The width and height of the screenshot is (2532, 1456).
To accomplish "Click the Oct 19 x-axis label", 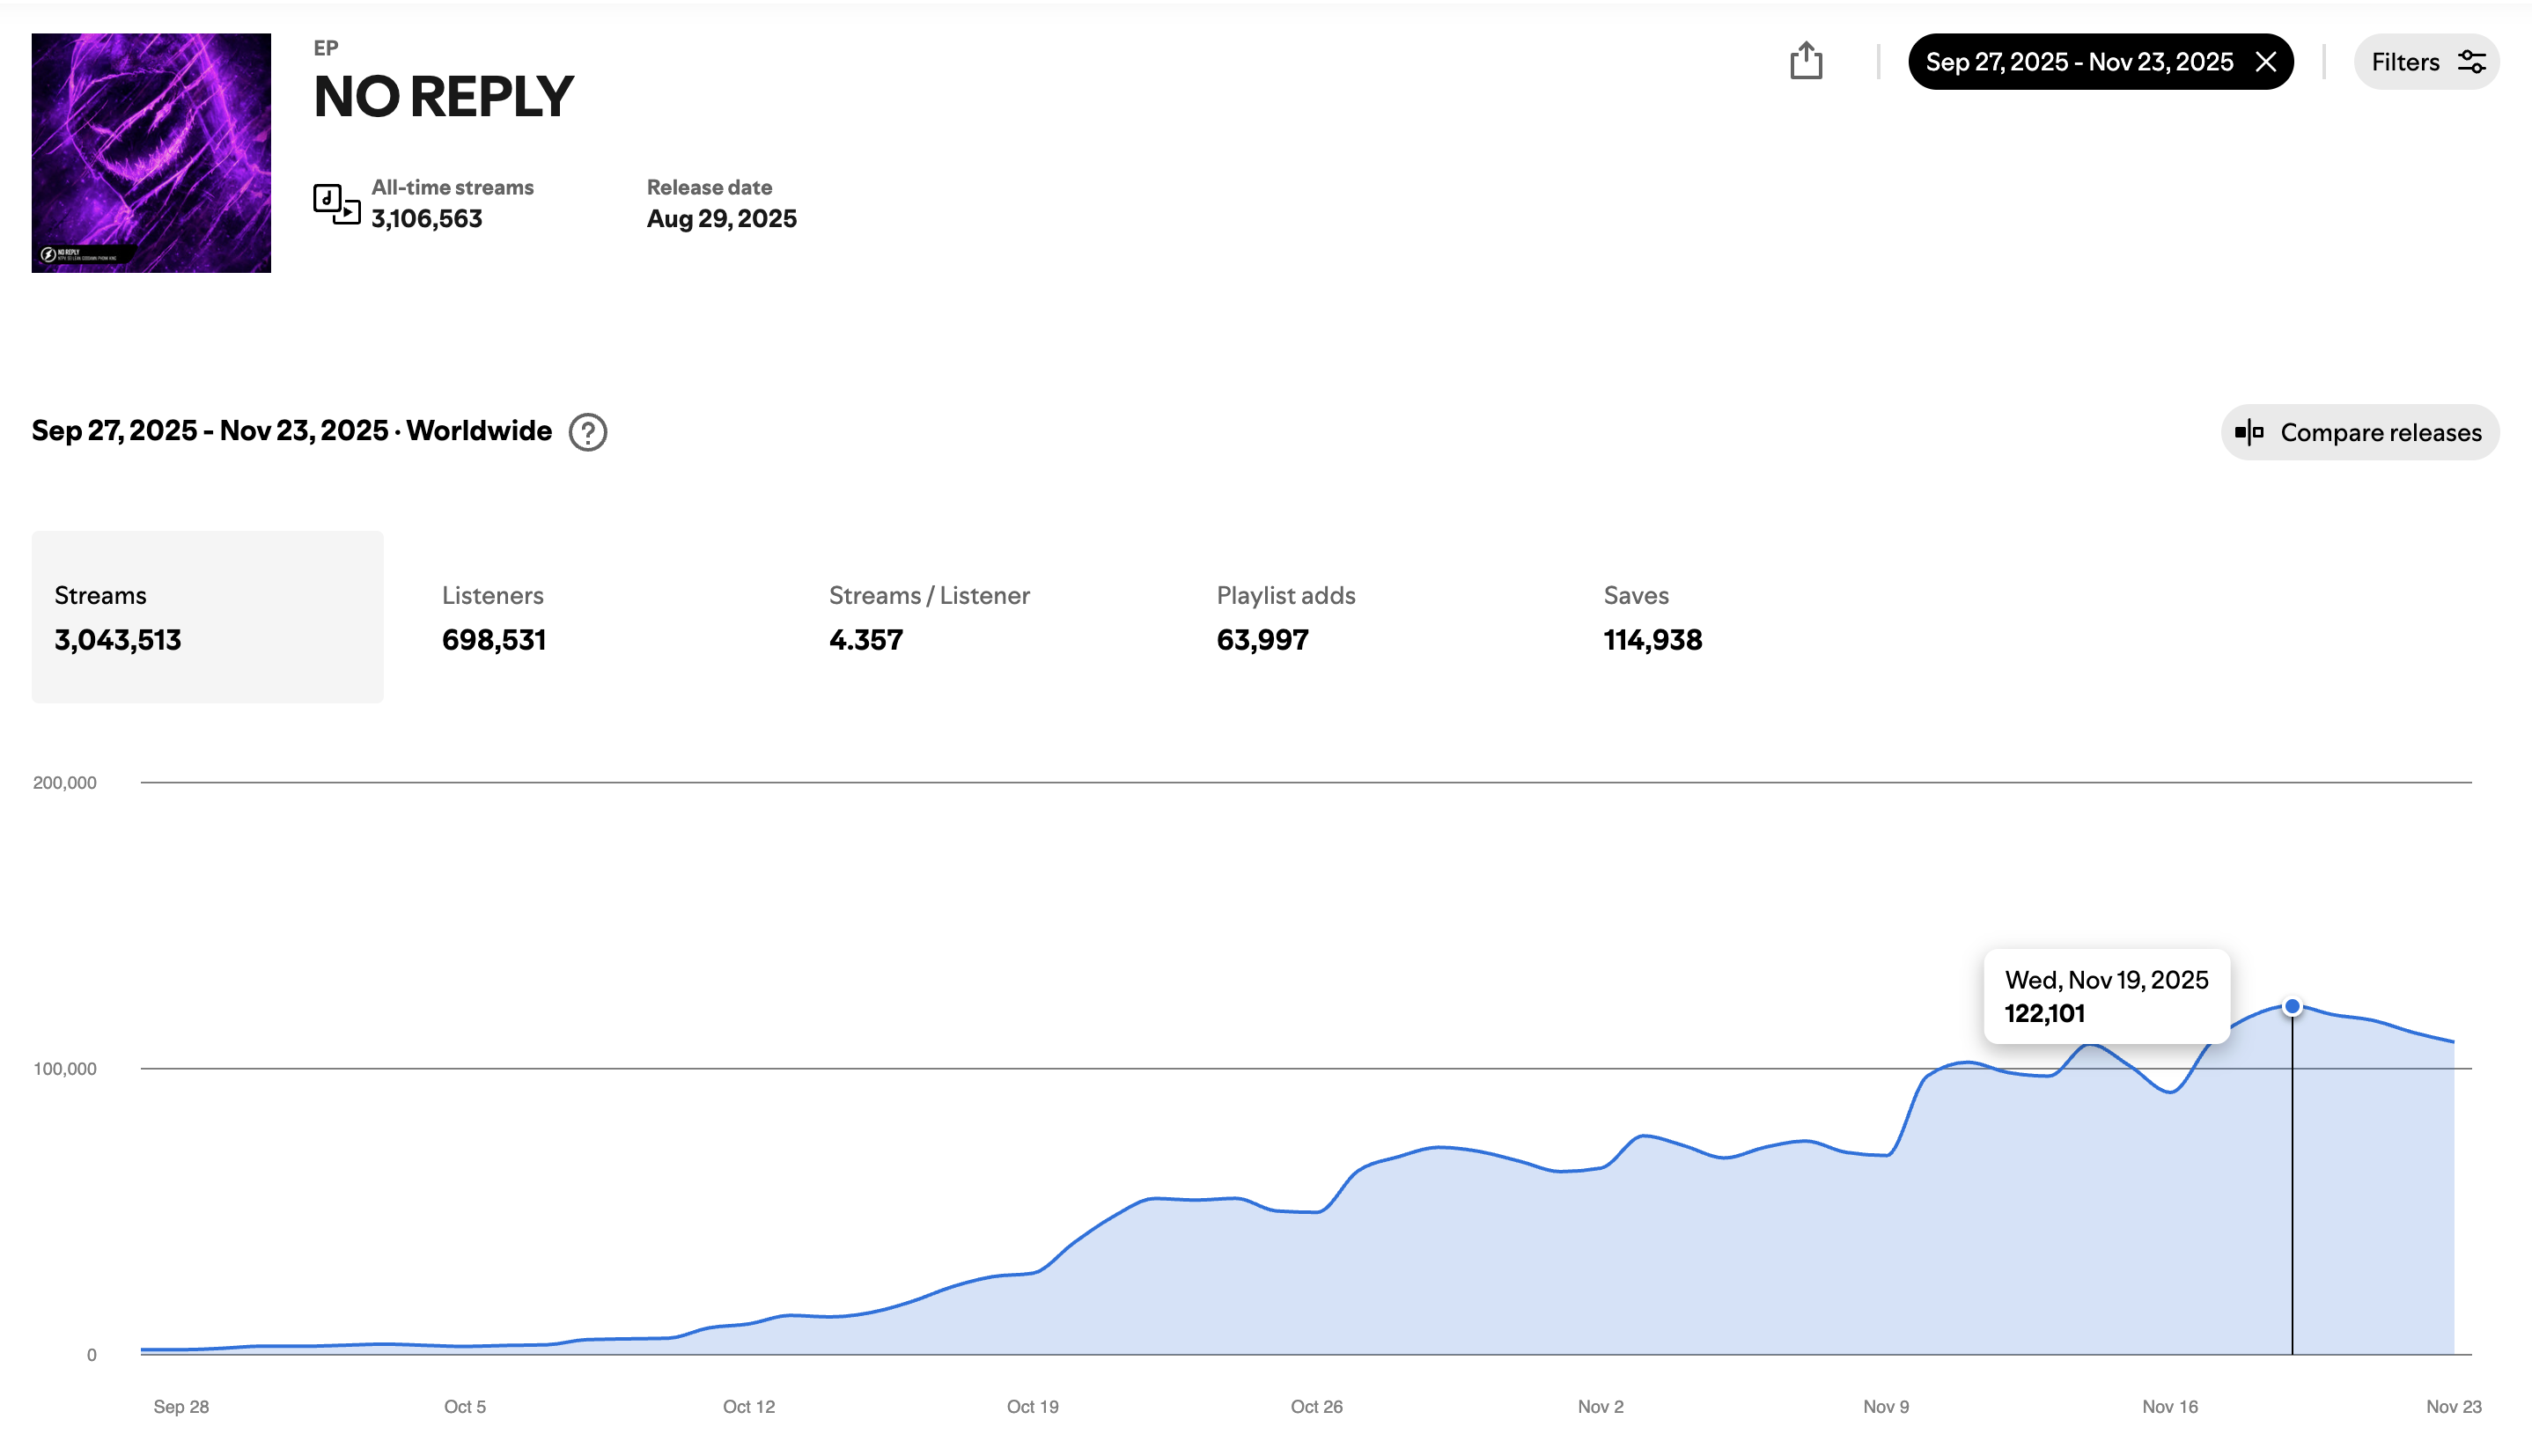I will (1032, 1406).
